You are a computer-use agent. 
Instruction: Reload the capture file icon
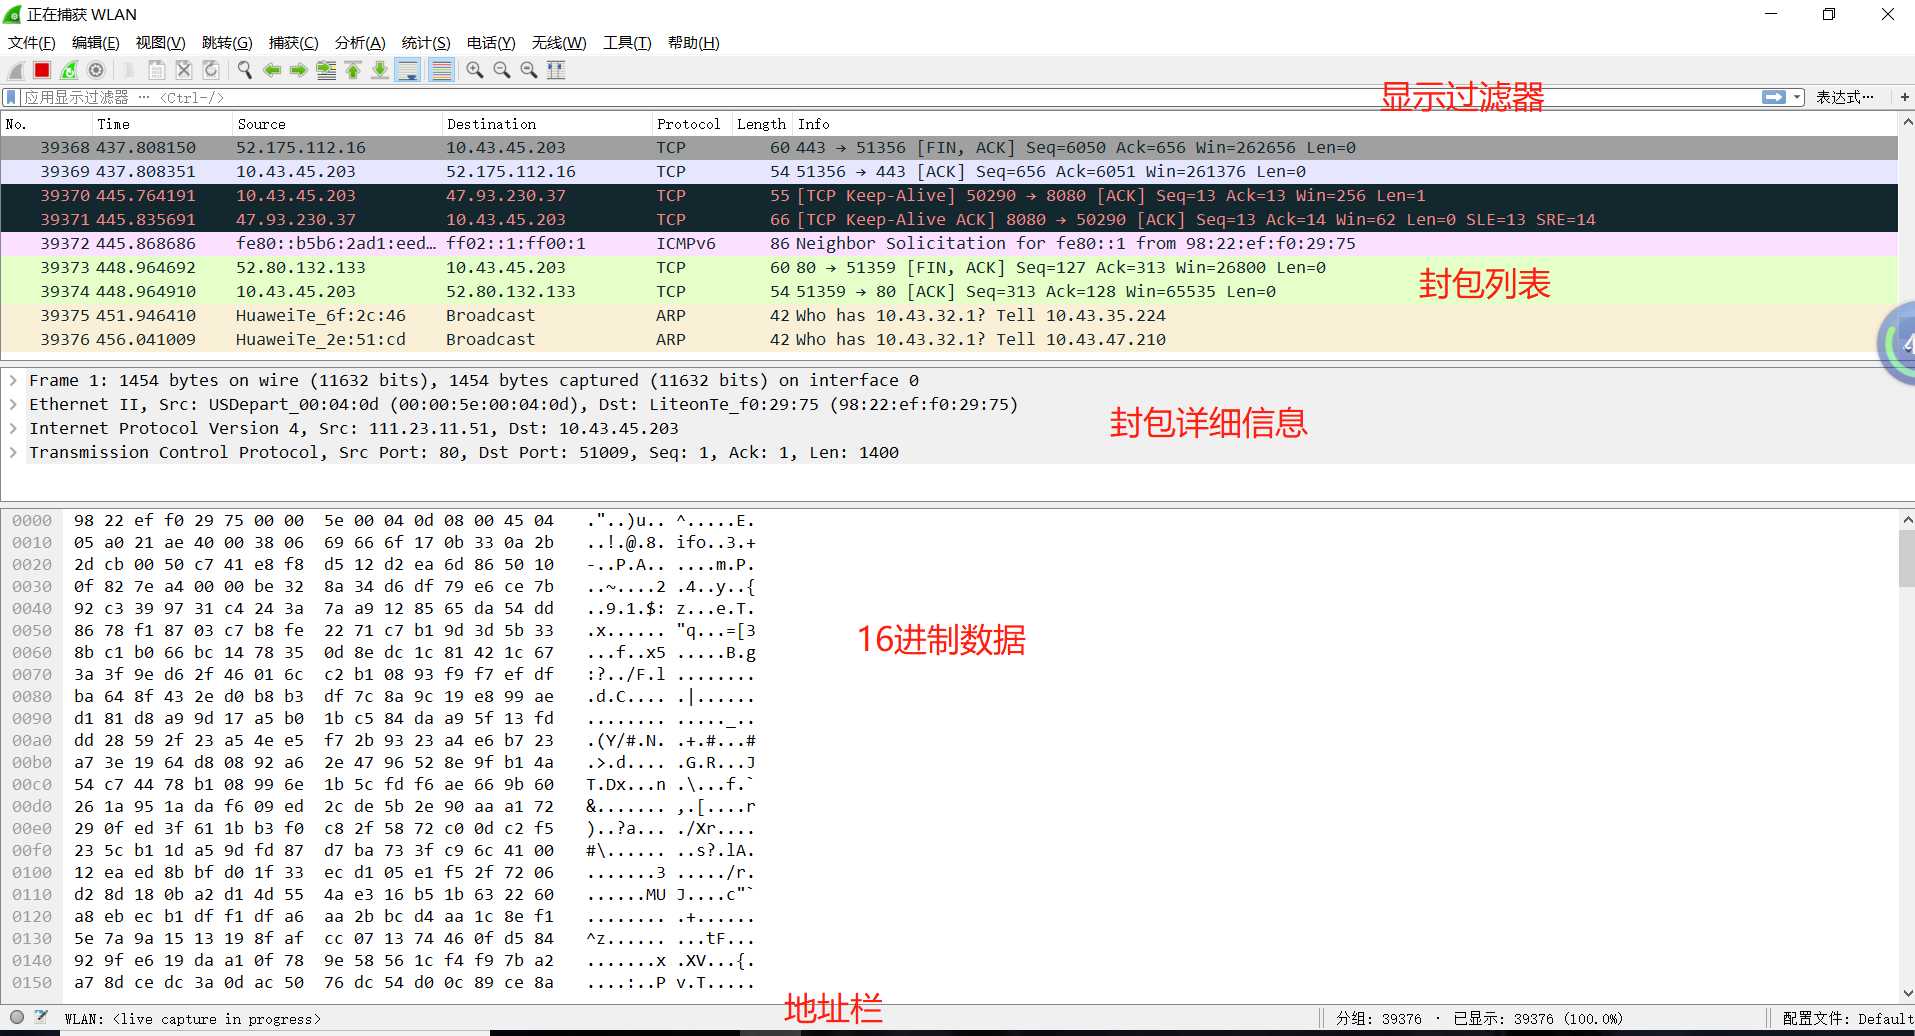tap(211, 70)
